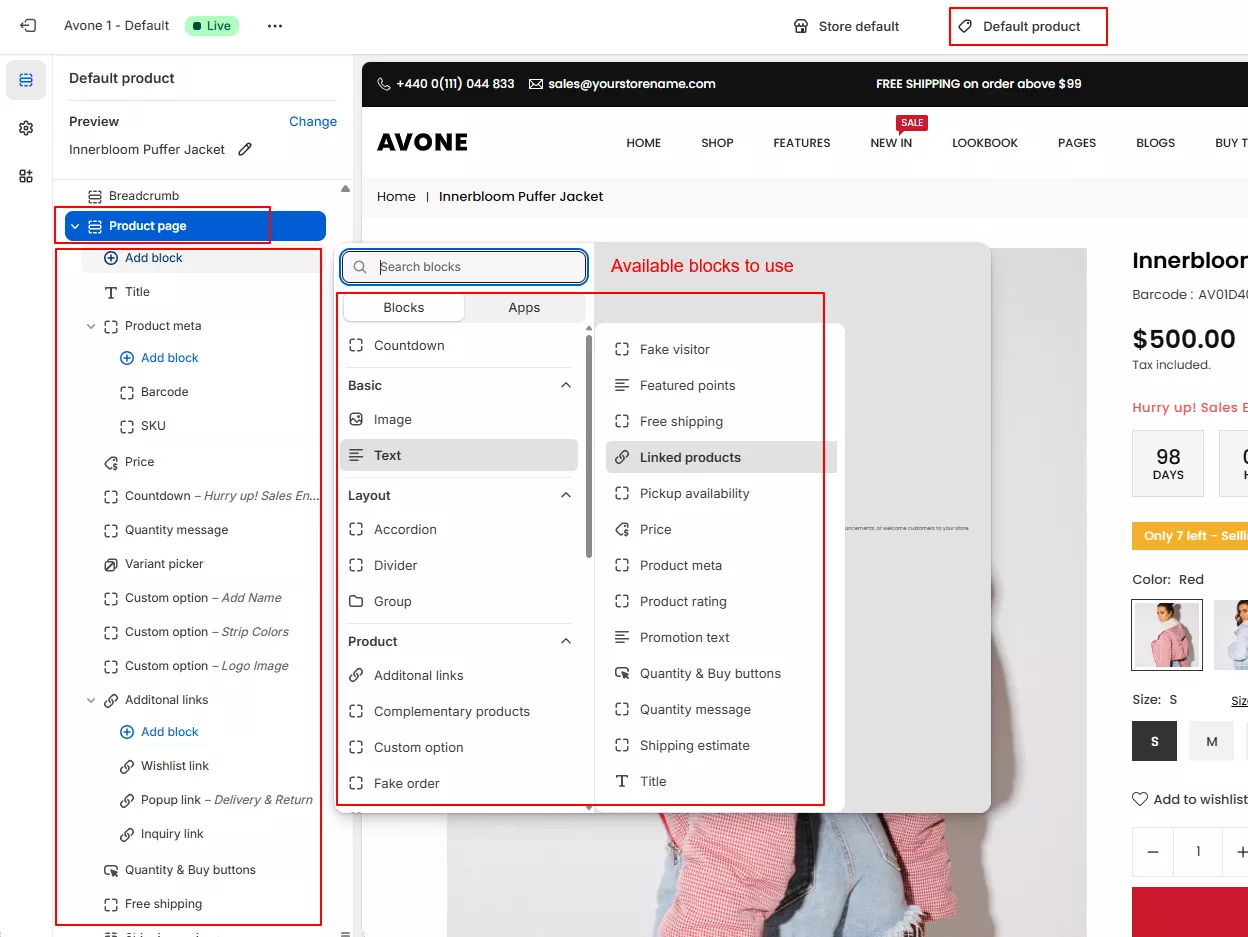Click the exit editor icon

[28, 26]
